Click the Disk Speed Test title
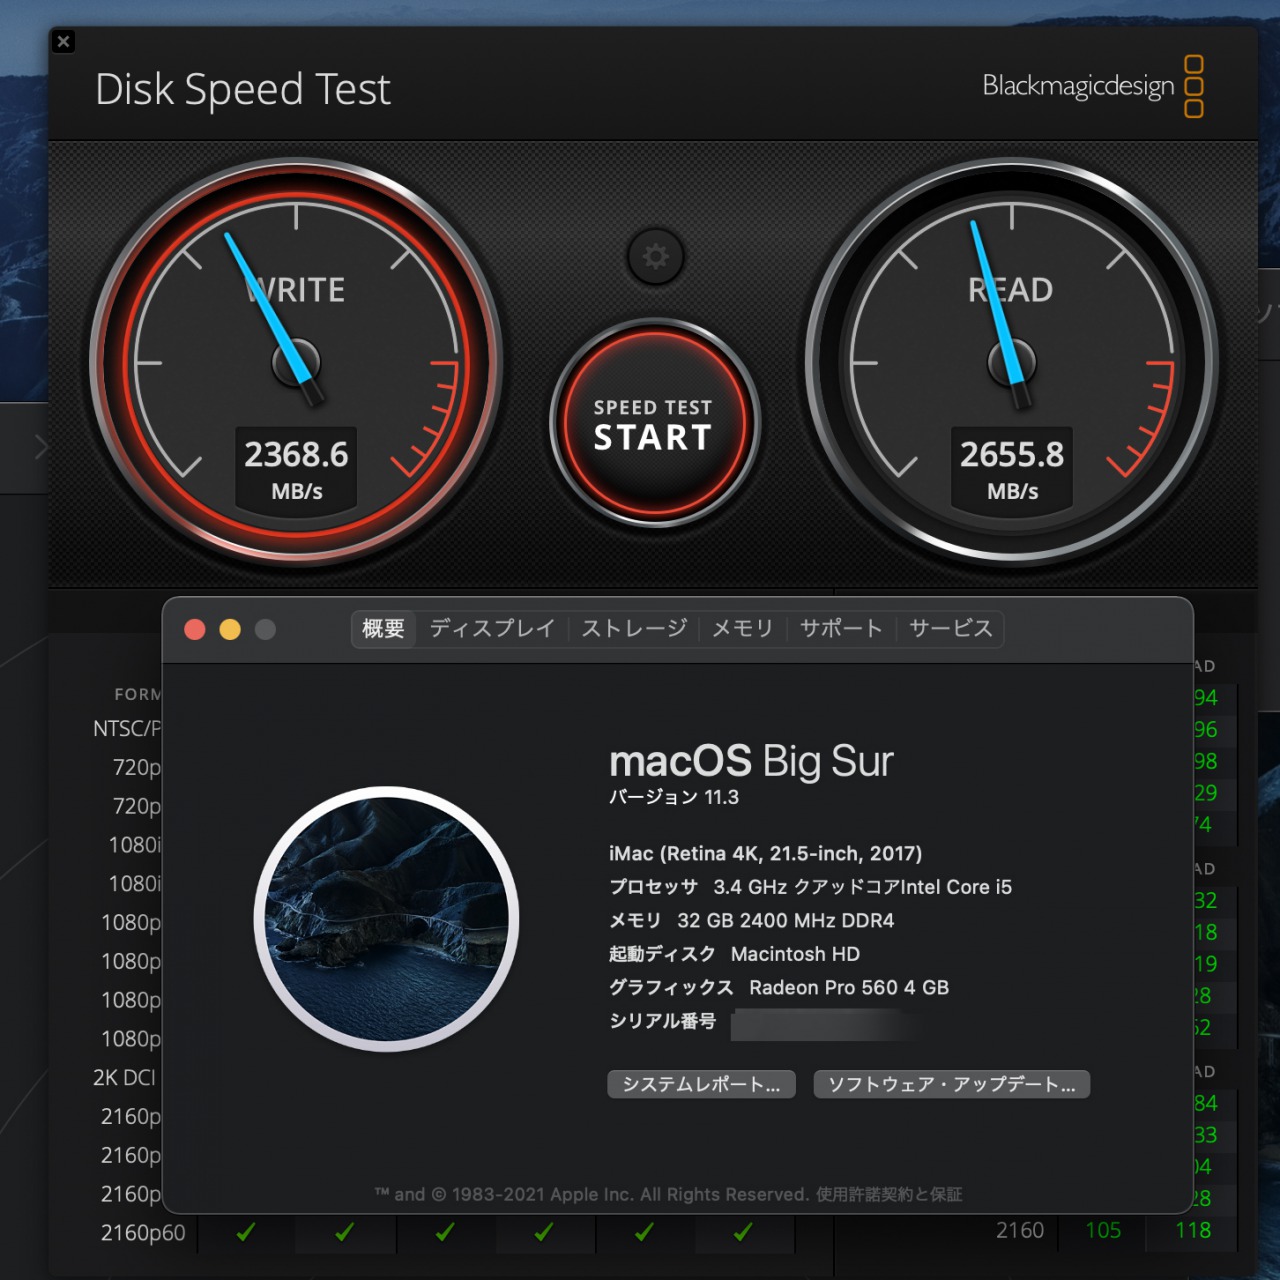This screenshot has height=1280, width=1280. [x=243, y=89]
